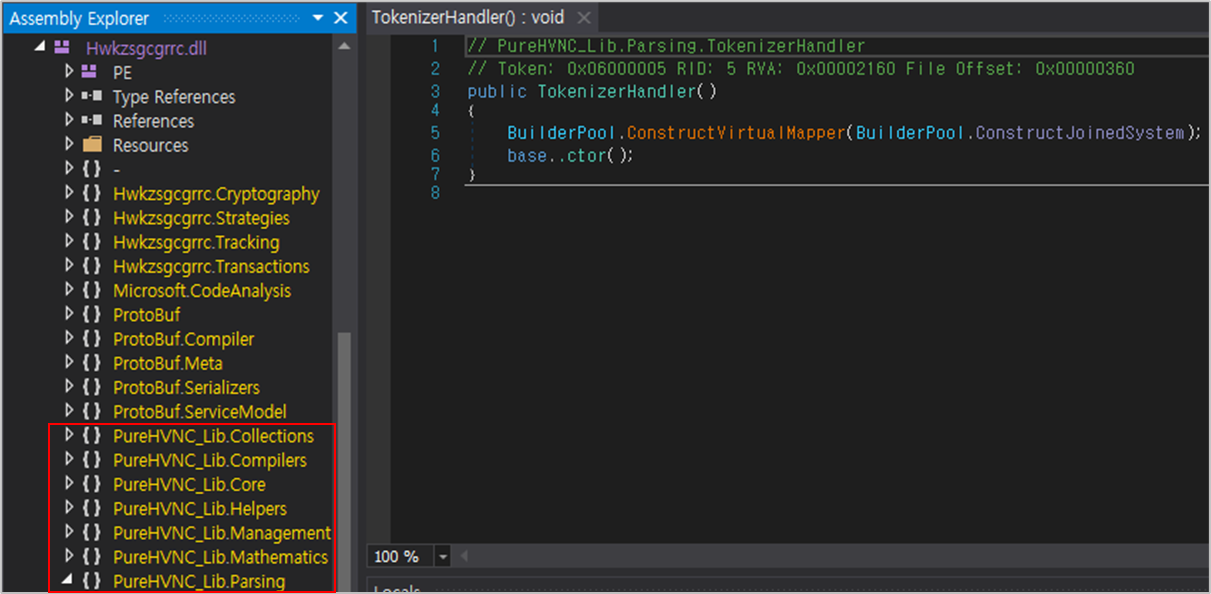1211x594 pixels.
Task: Click the braces icon of PureHVNC_Lib.Compilers
Action: pos(92,460)
